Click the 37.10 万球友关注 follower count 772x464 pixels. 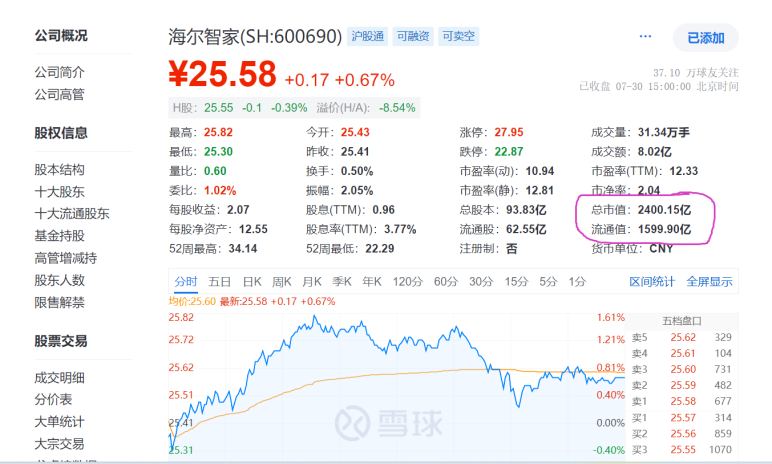(696, 73)
